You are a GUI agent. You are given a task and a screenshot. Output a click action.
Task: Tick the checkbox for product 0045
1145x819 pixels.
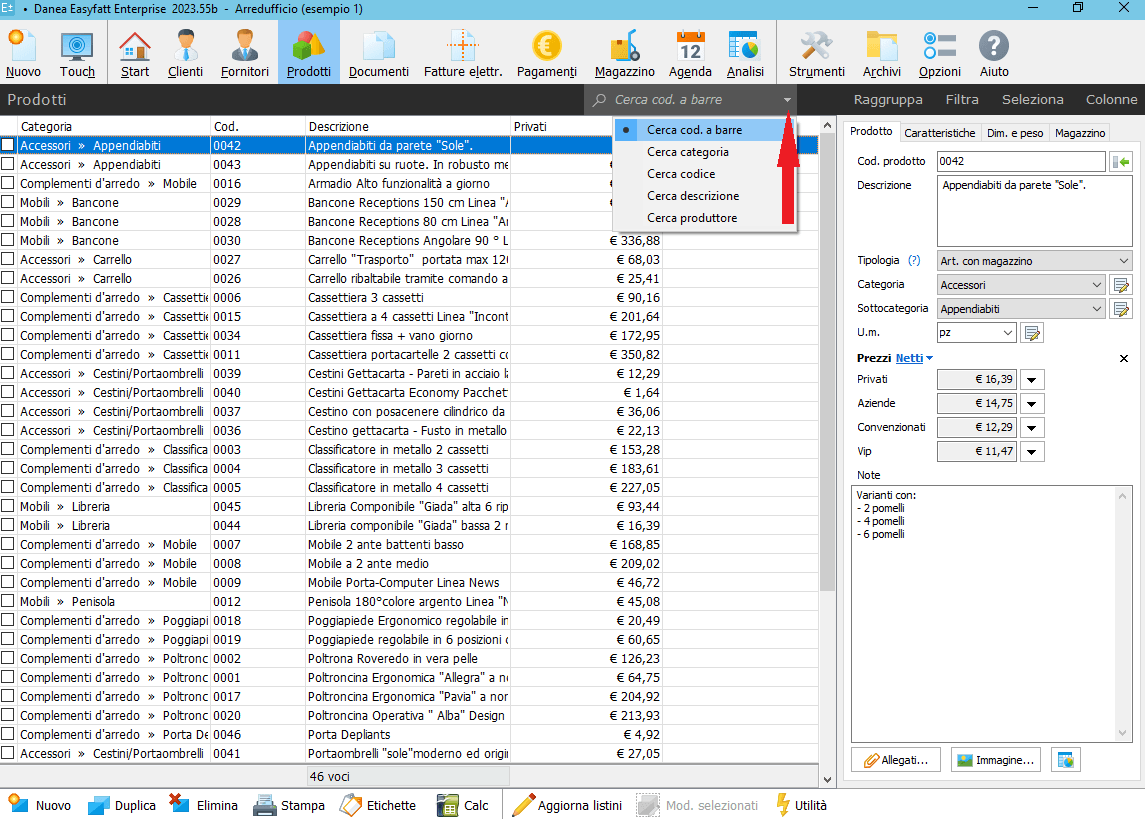click(7, 506)
